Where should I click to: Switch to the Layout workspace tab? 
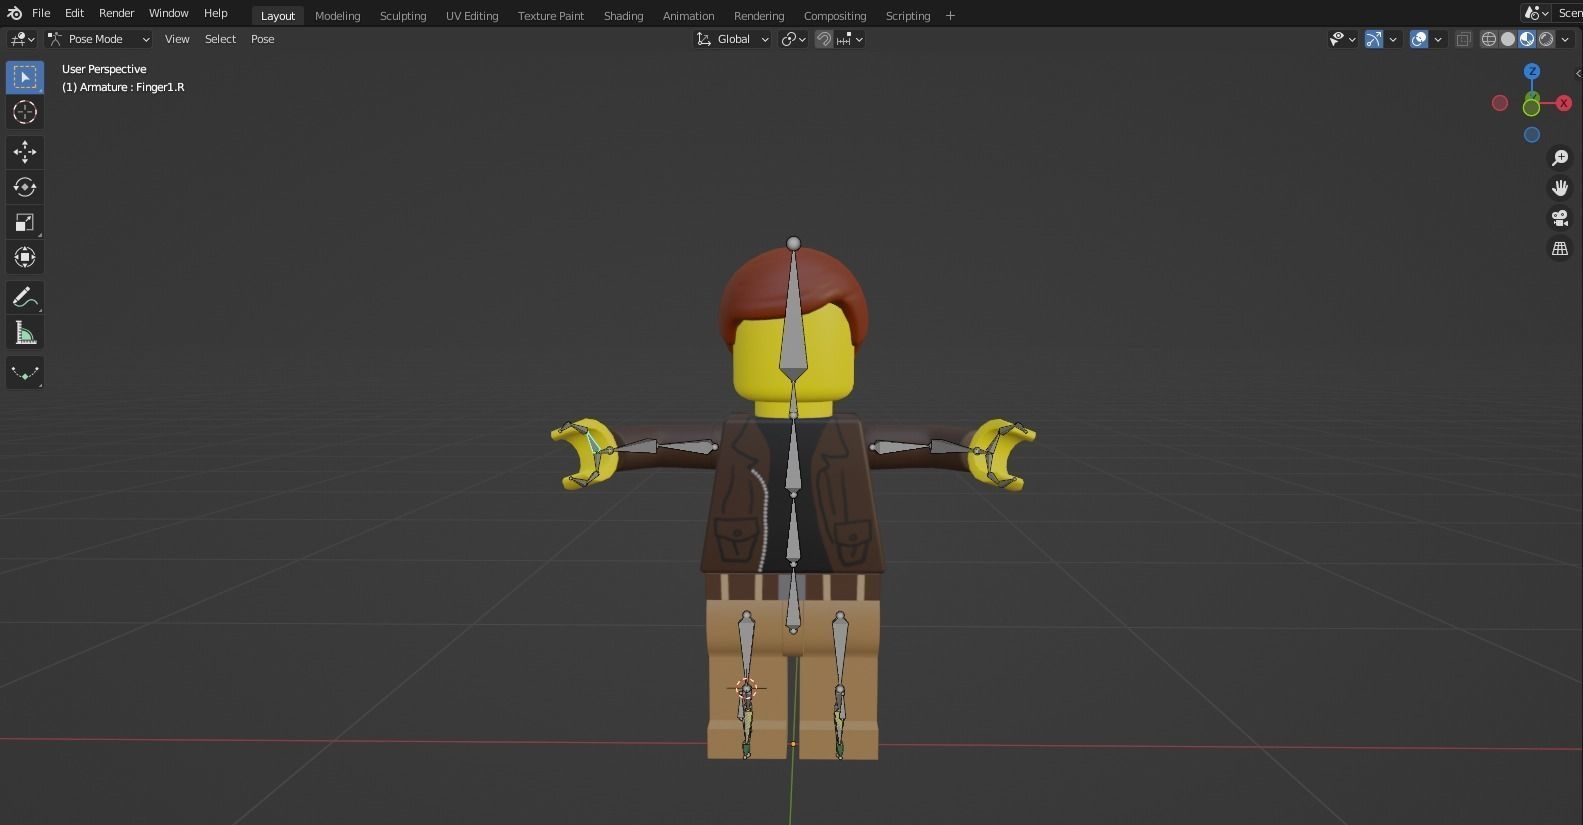tap(278, 15)
